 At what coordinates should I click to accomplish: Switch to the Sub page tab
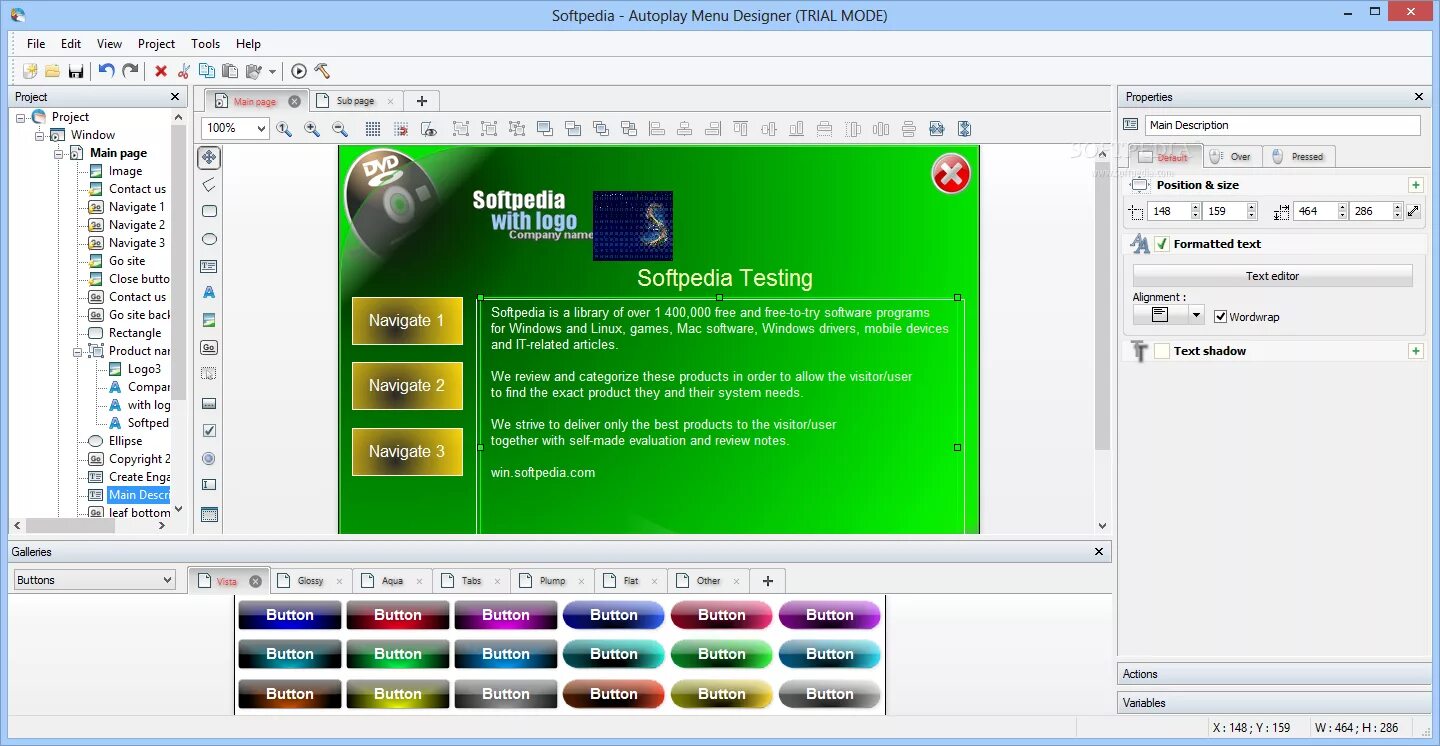tap(355, 101)
